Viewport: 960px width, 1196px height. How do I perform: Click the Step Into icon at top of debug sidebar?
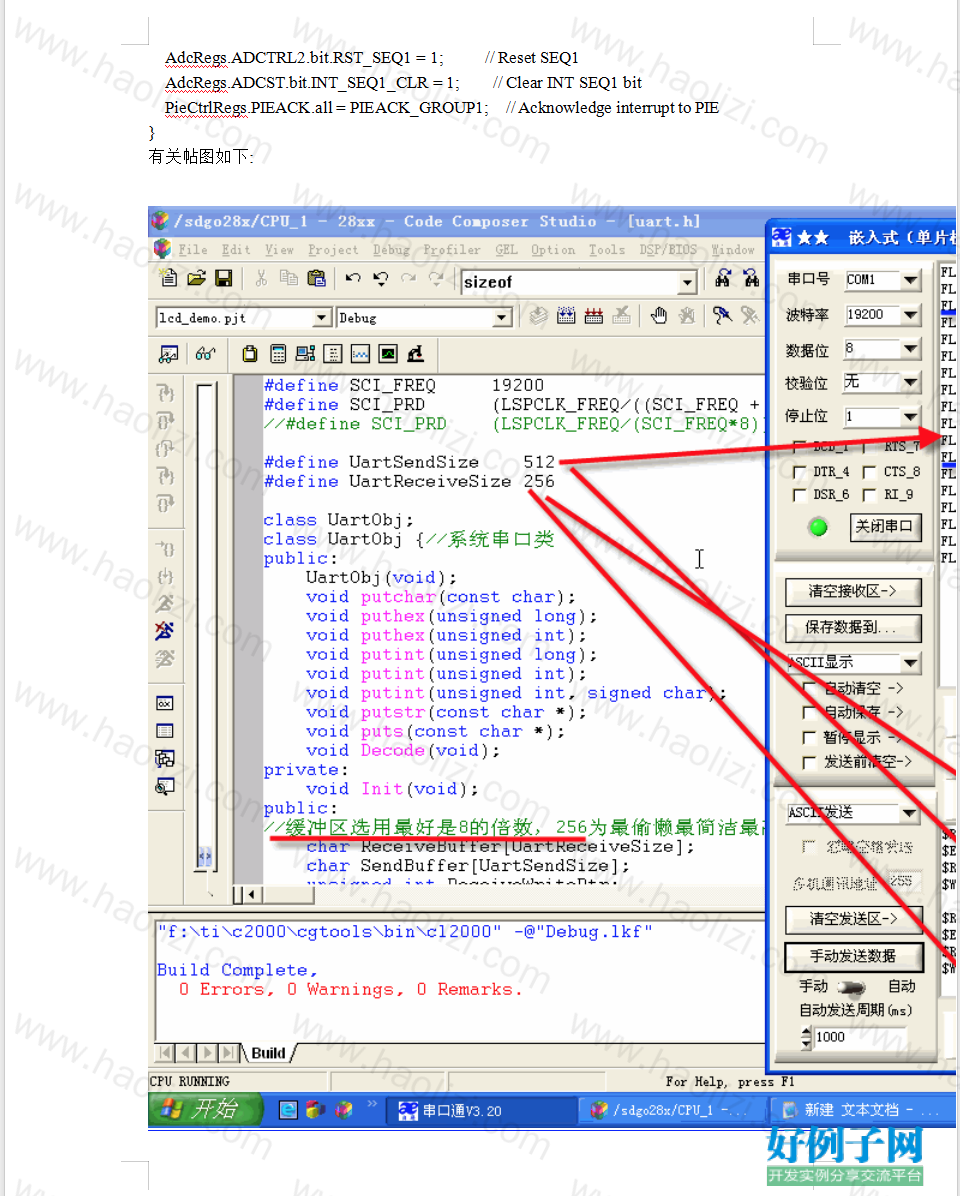165,393
